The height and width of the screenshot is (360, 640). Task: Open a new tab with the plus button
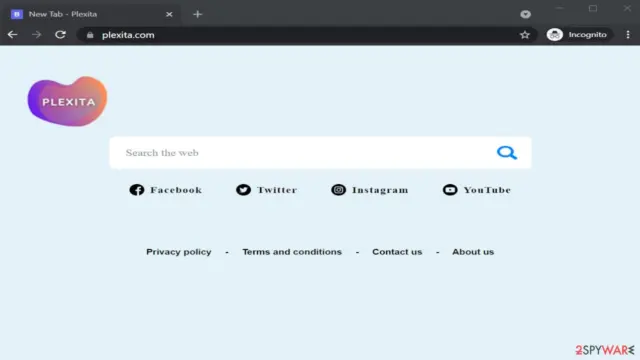(x=198, y=14)
